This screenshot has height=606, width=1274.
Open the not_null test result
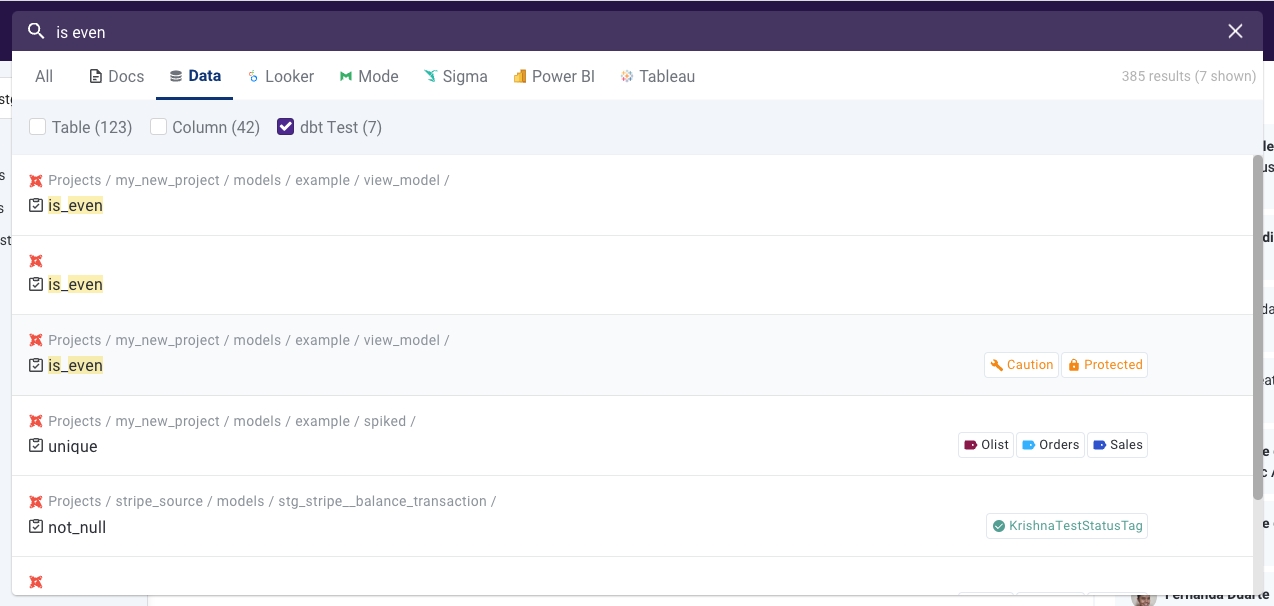(x=77, y=527)
